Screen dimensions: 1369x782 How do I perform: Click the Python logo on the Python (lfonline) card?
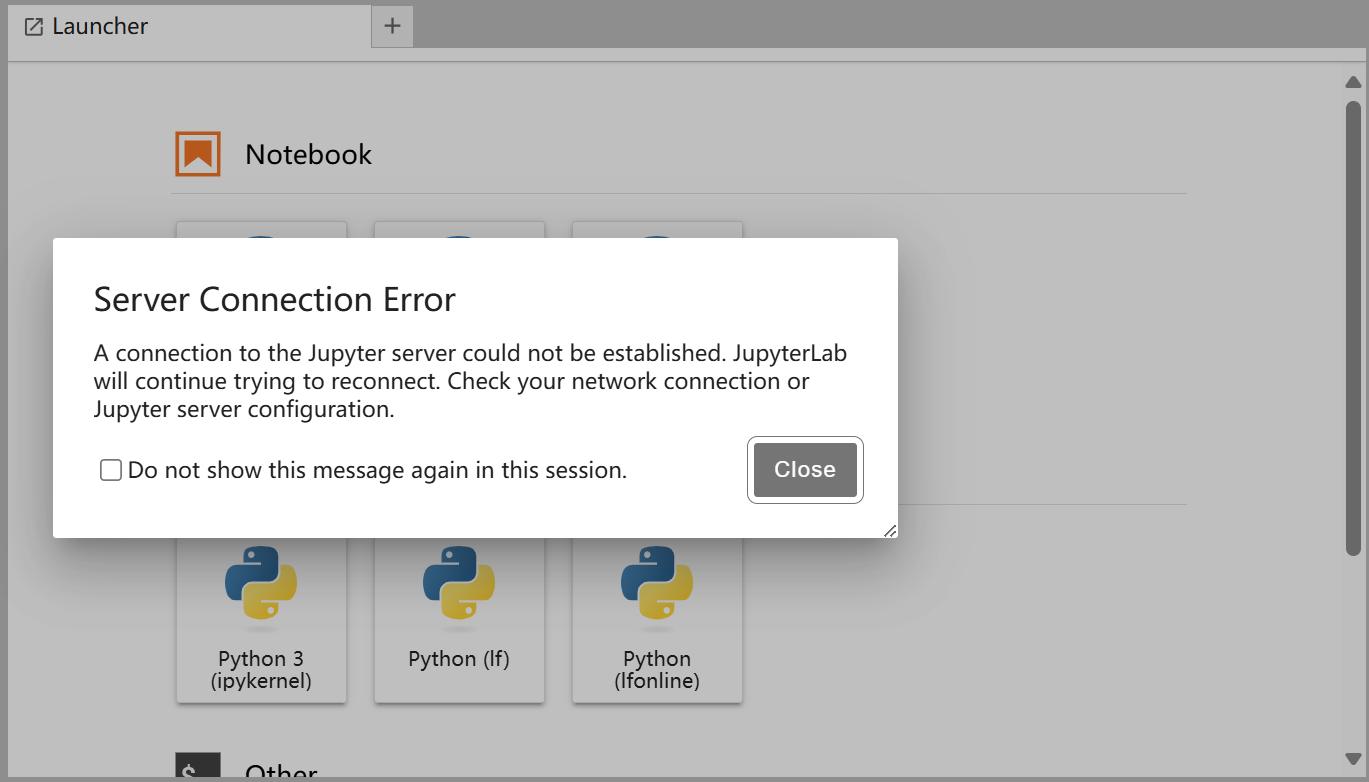(657, 584)
